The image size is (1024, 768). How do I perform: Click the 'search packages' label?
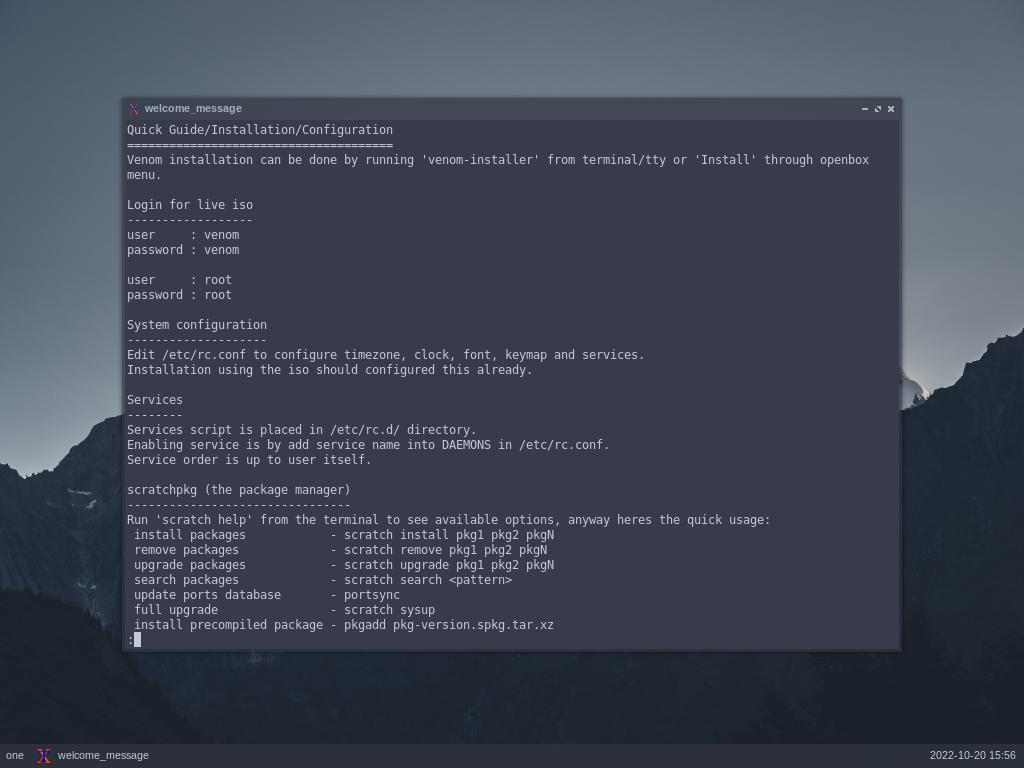187,581
